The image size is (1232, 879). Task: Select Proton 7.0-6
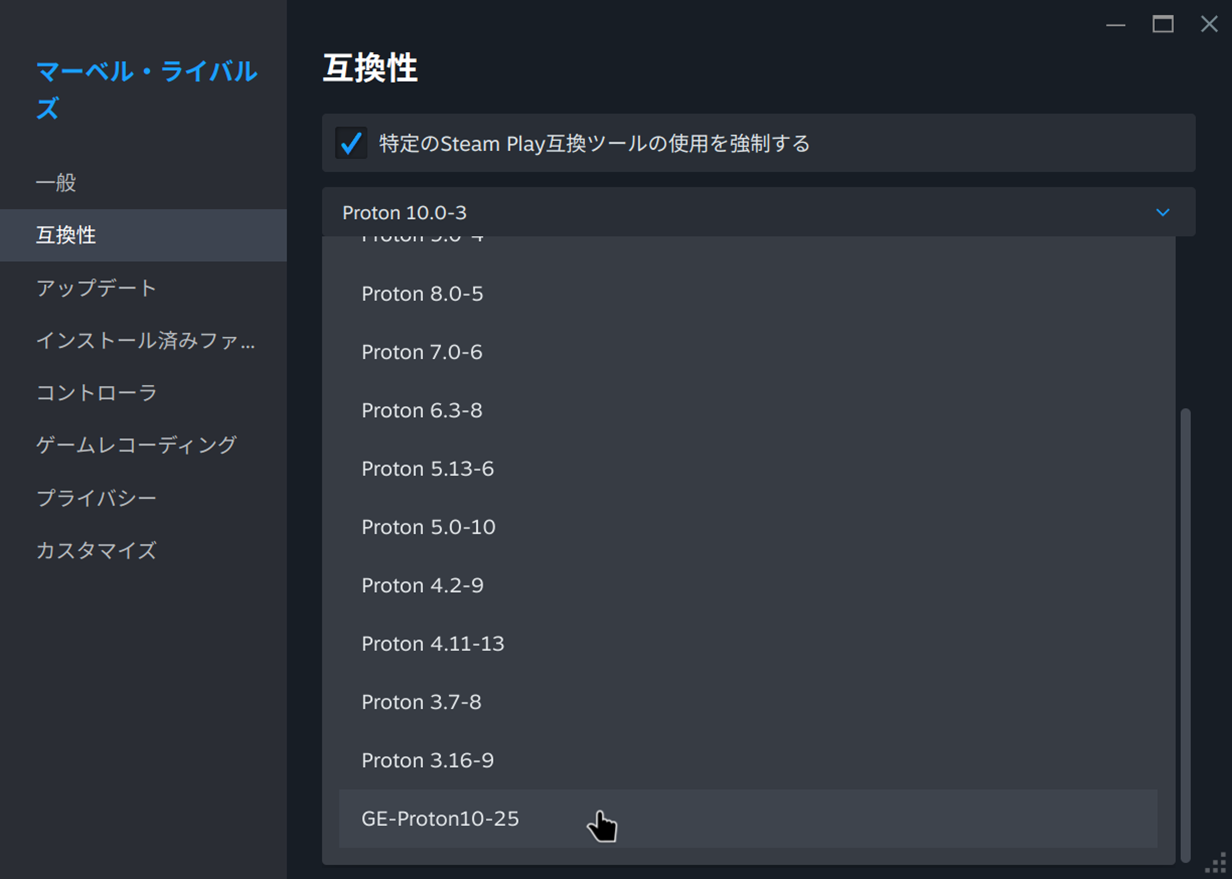tap(421, 352)
